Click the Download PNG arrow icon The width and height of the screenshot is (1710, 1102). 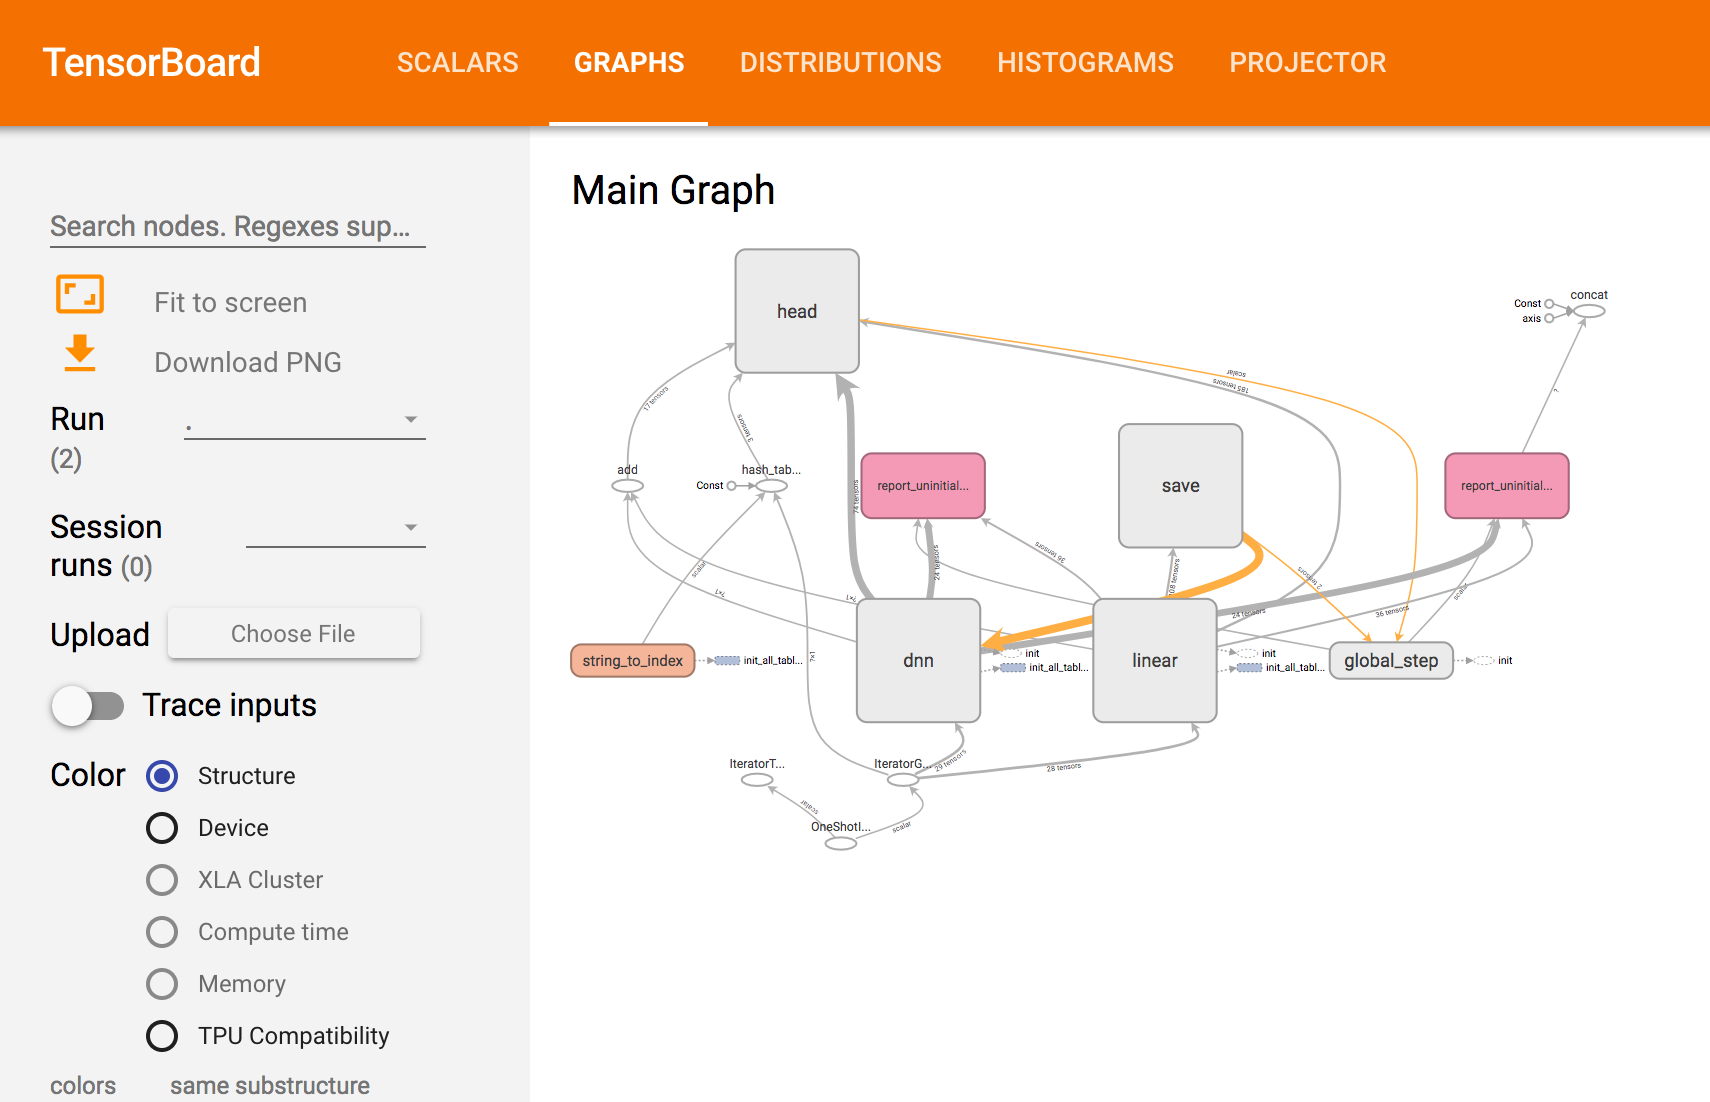click(80, 353)
